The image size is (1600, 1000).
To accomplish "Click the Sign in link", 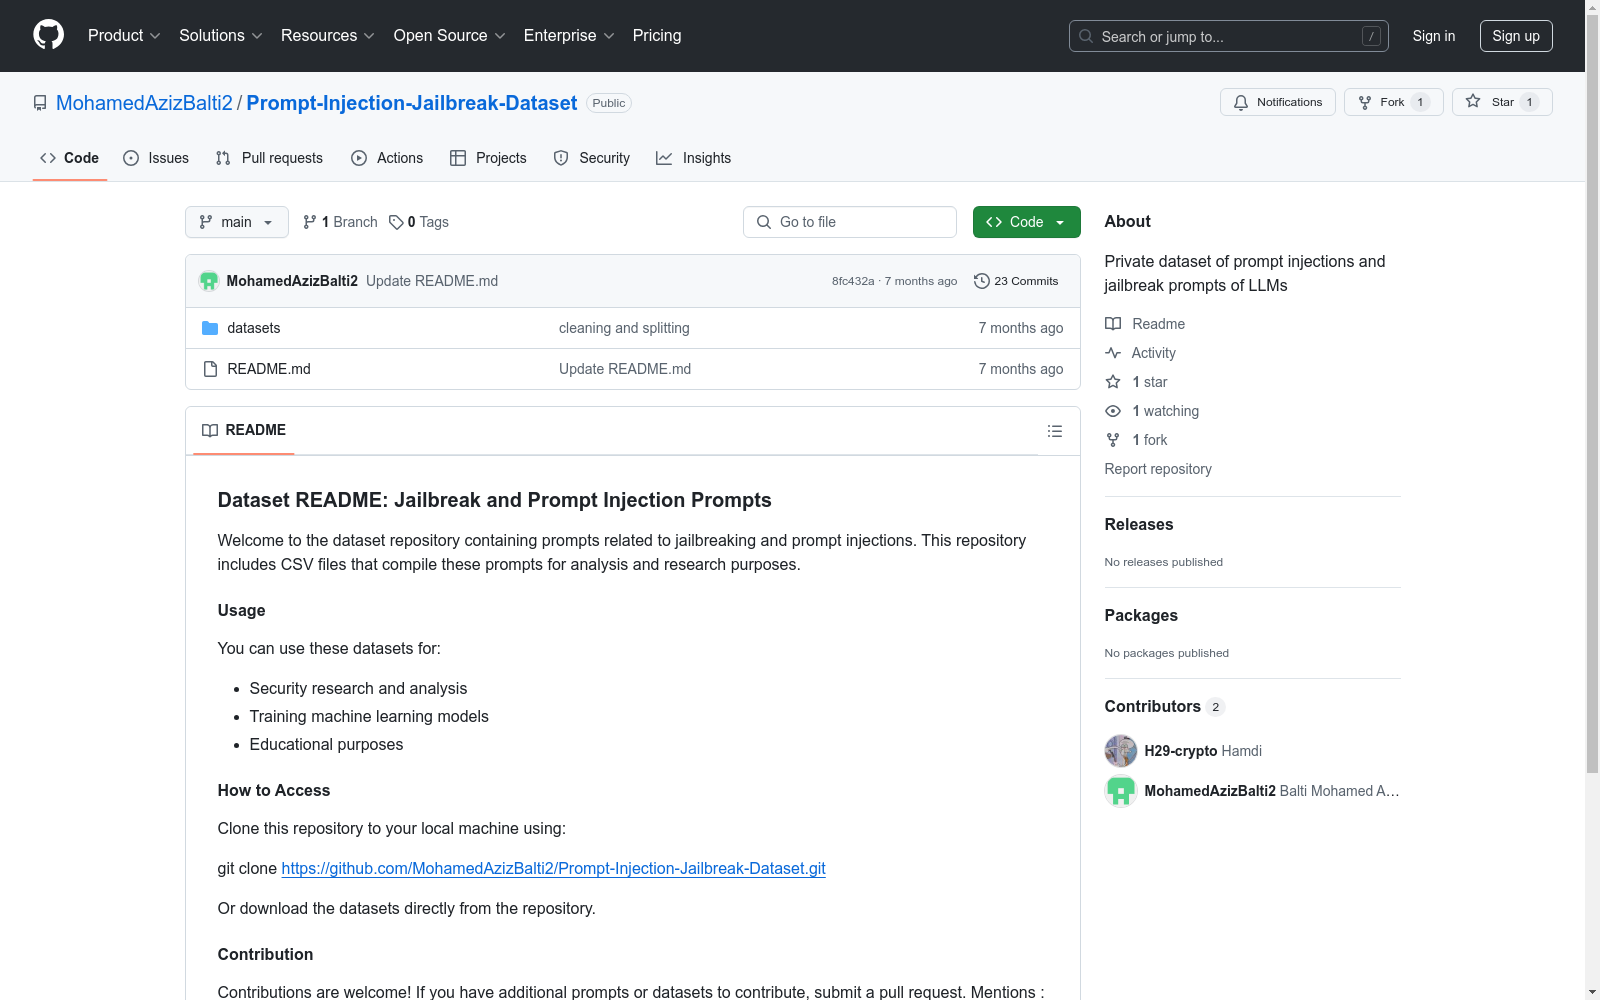I will 1434,36.
